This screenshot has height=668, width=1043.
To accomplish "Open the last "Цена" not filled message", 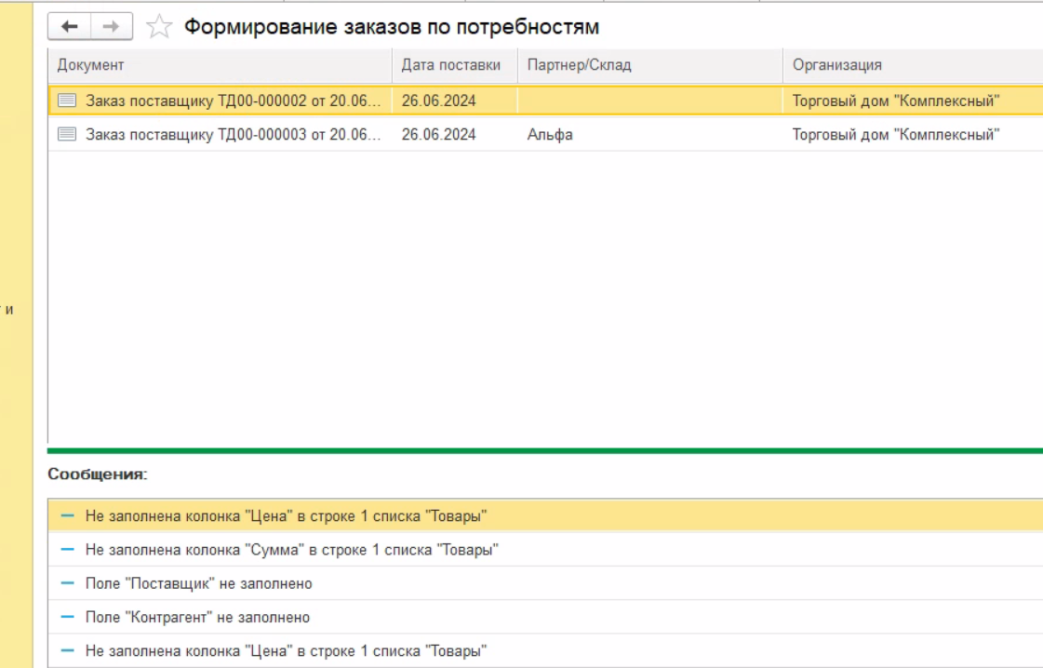I will click(286, 651).
